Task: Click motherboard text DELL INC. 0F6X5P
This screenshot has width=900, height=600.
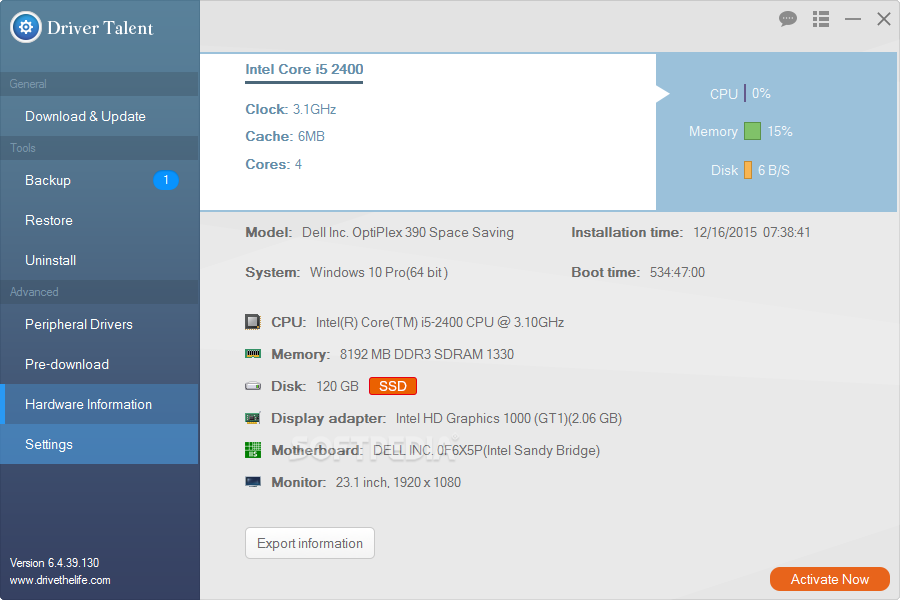Action: tap(428, 450)
